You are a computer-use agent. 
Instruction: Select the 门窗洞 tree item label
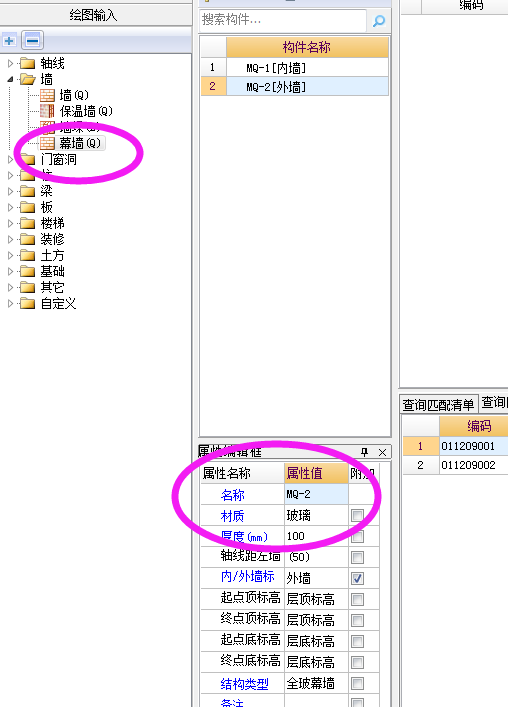[x=59, y=159]
